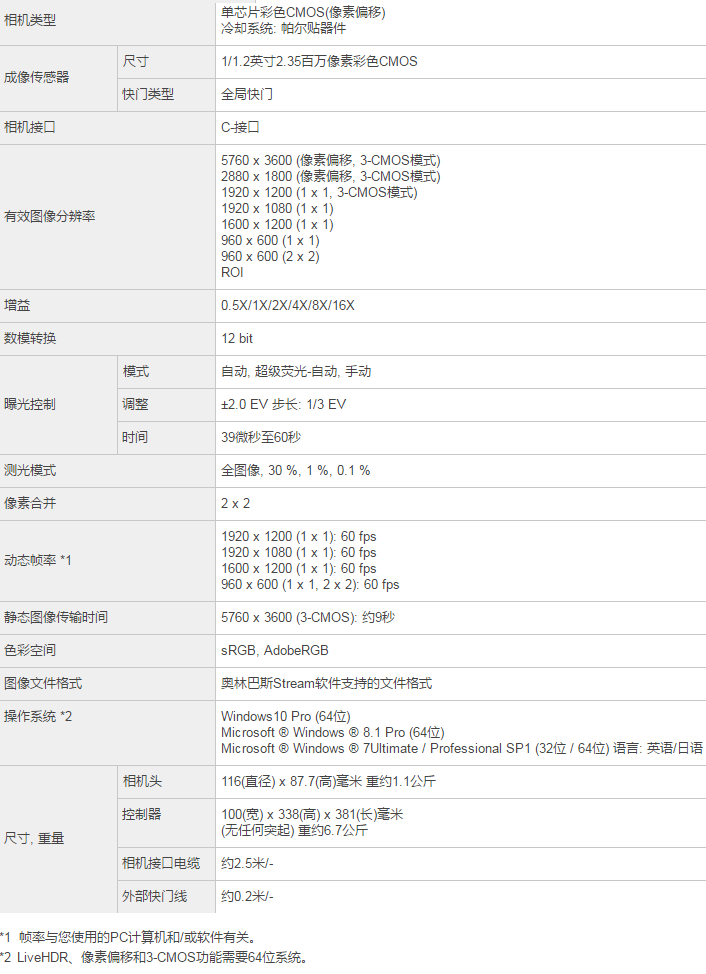Click the 曝光控制 row header
Screen dimensions: 706x974
click(x=30, y=405)
